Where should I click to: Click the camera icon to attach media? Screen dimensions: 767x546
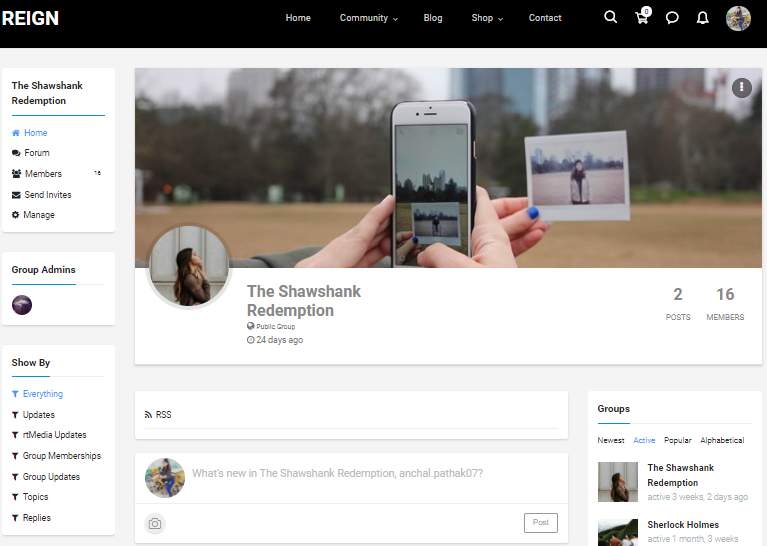click(x=155, y=523)
